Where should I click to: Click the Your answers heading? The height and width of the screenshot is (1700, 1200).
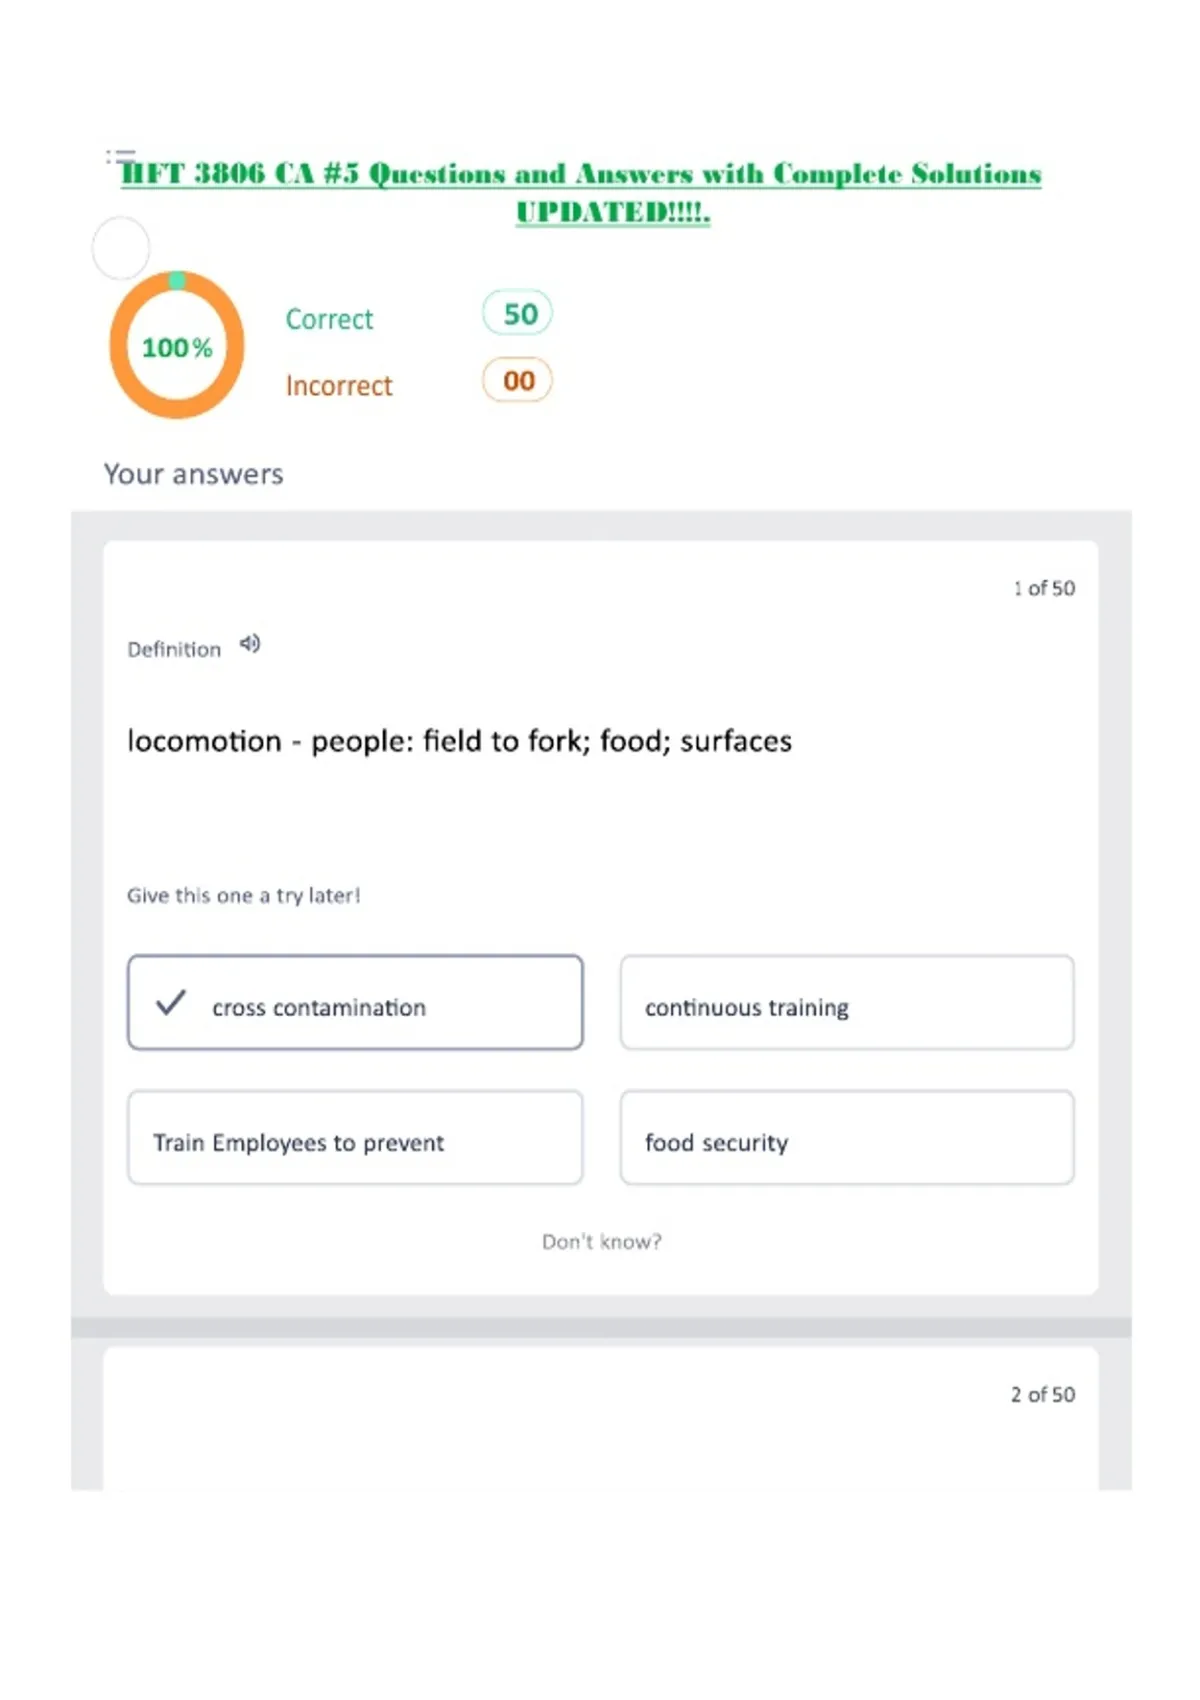tap(194, 474)
